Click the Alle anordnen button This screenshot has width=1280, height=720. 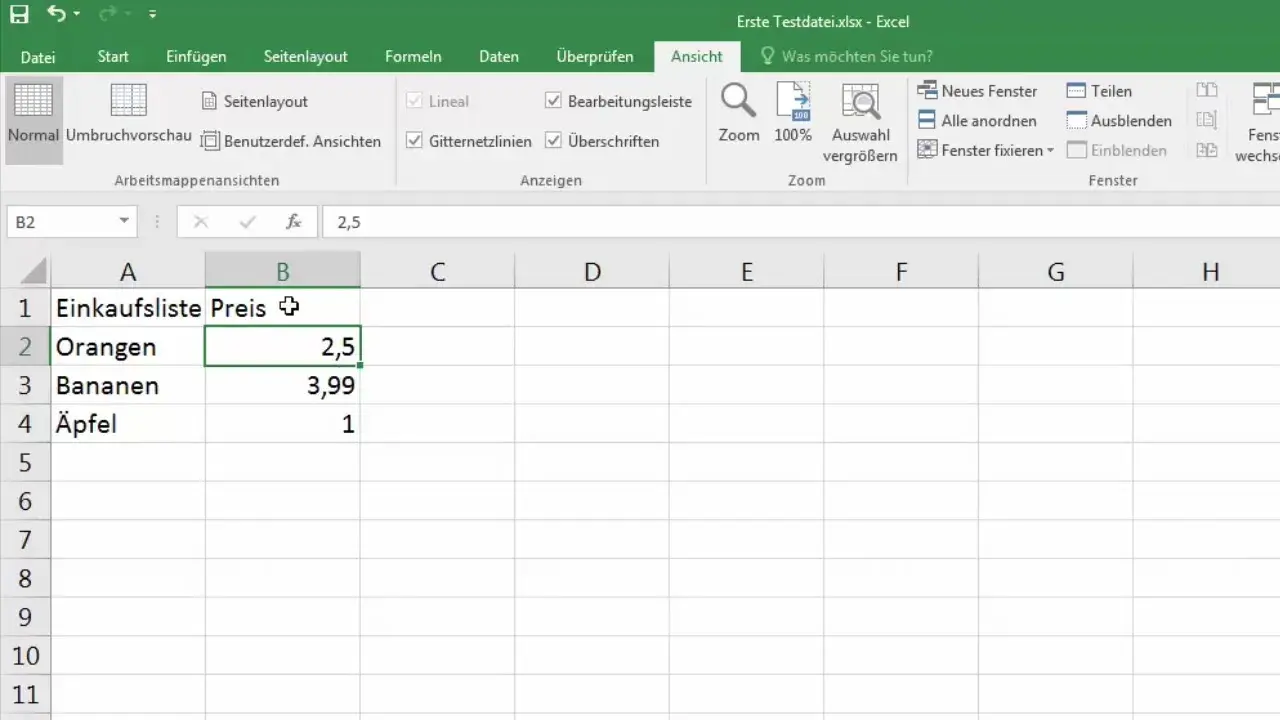point(977,121)
